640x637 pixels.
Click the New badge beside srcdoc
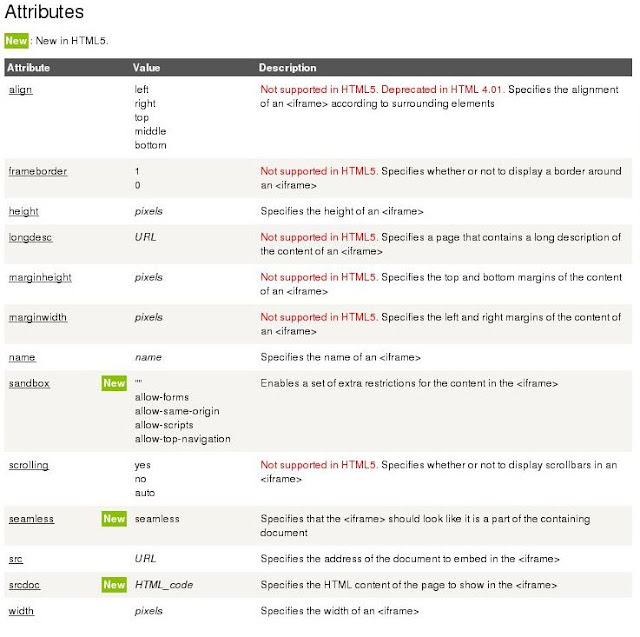114,584
